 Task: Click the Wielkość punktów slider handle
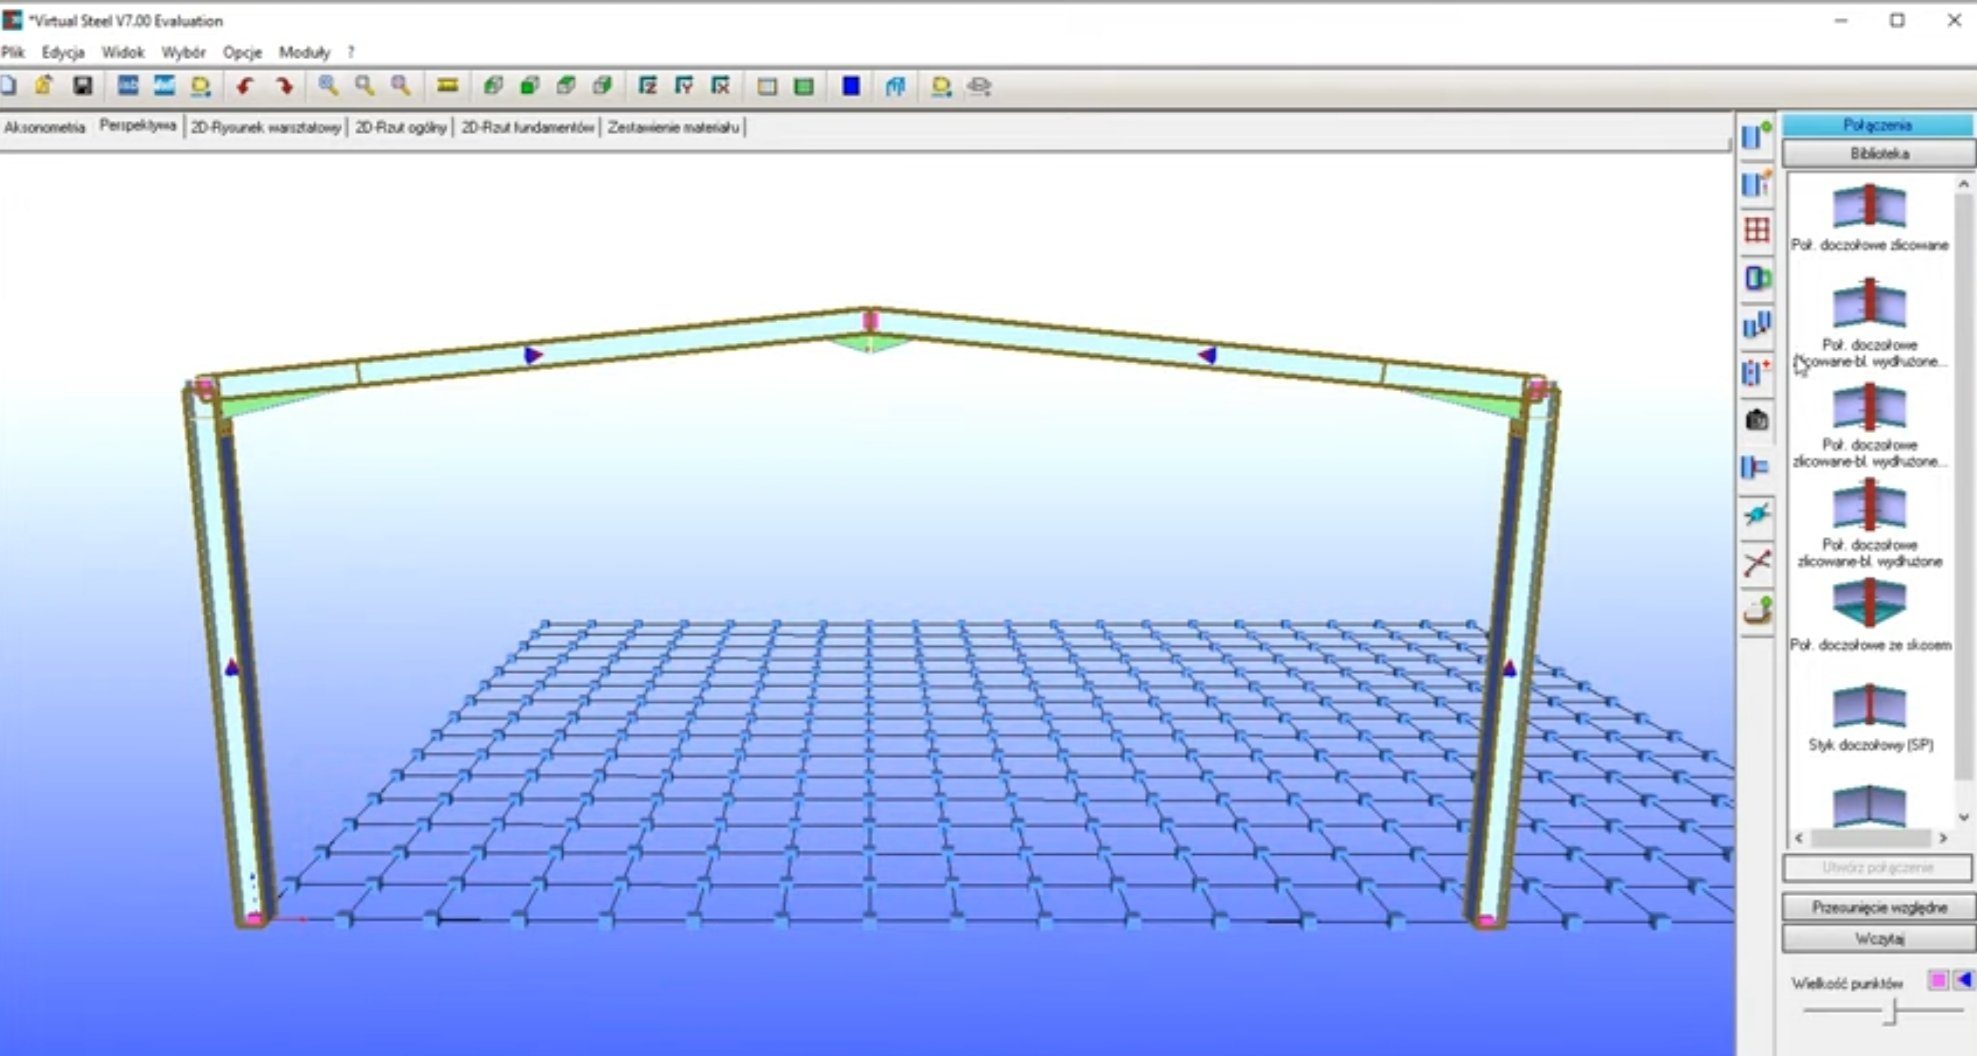click(1890, 1012)
